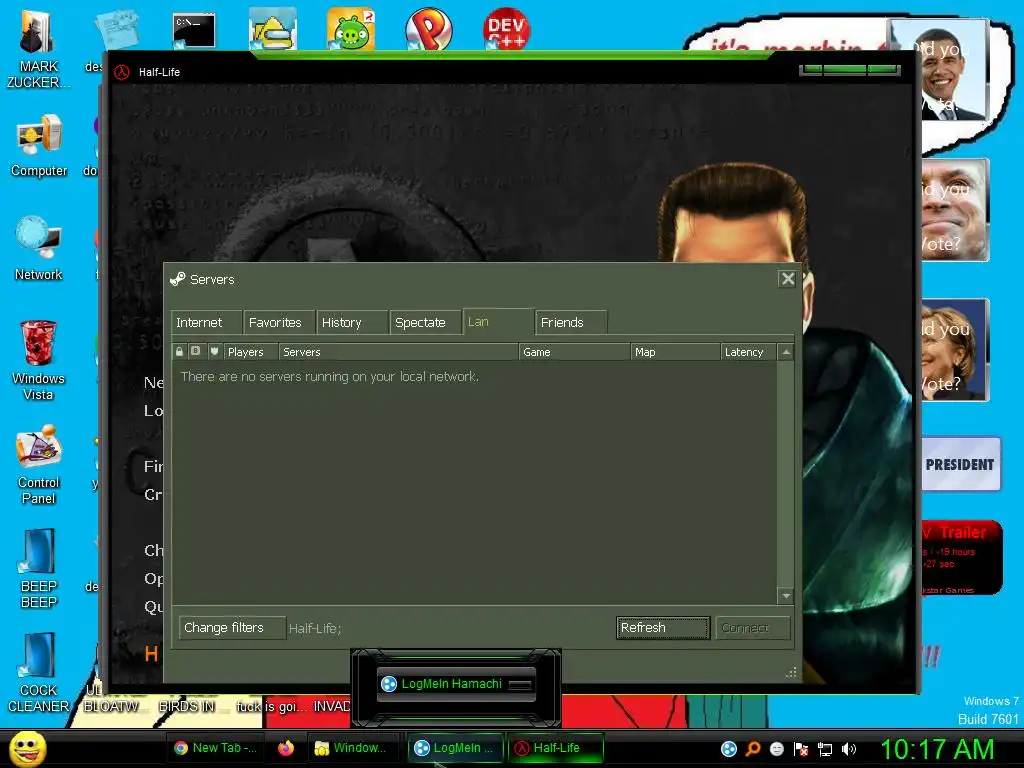Click the smiley Start button

[x=27, y=749]
